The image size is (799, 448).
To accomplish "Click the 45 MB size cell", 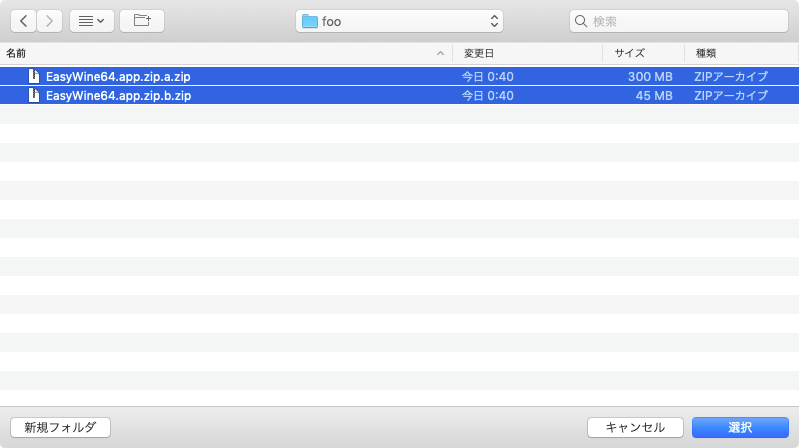I will 654,95.
